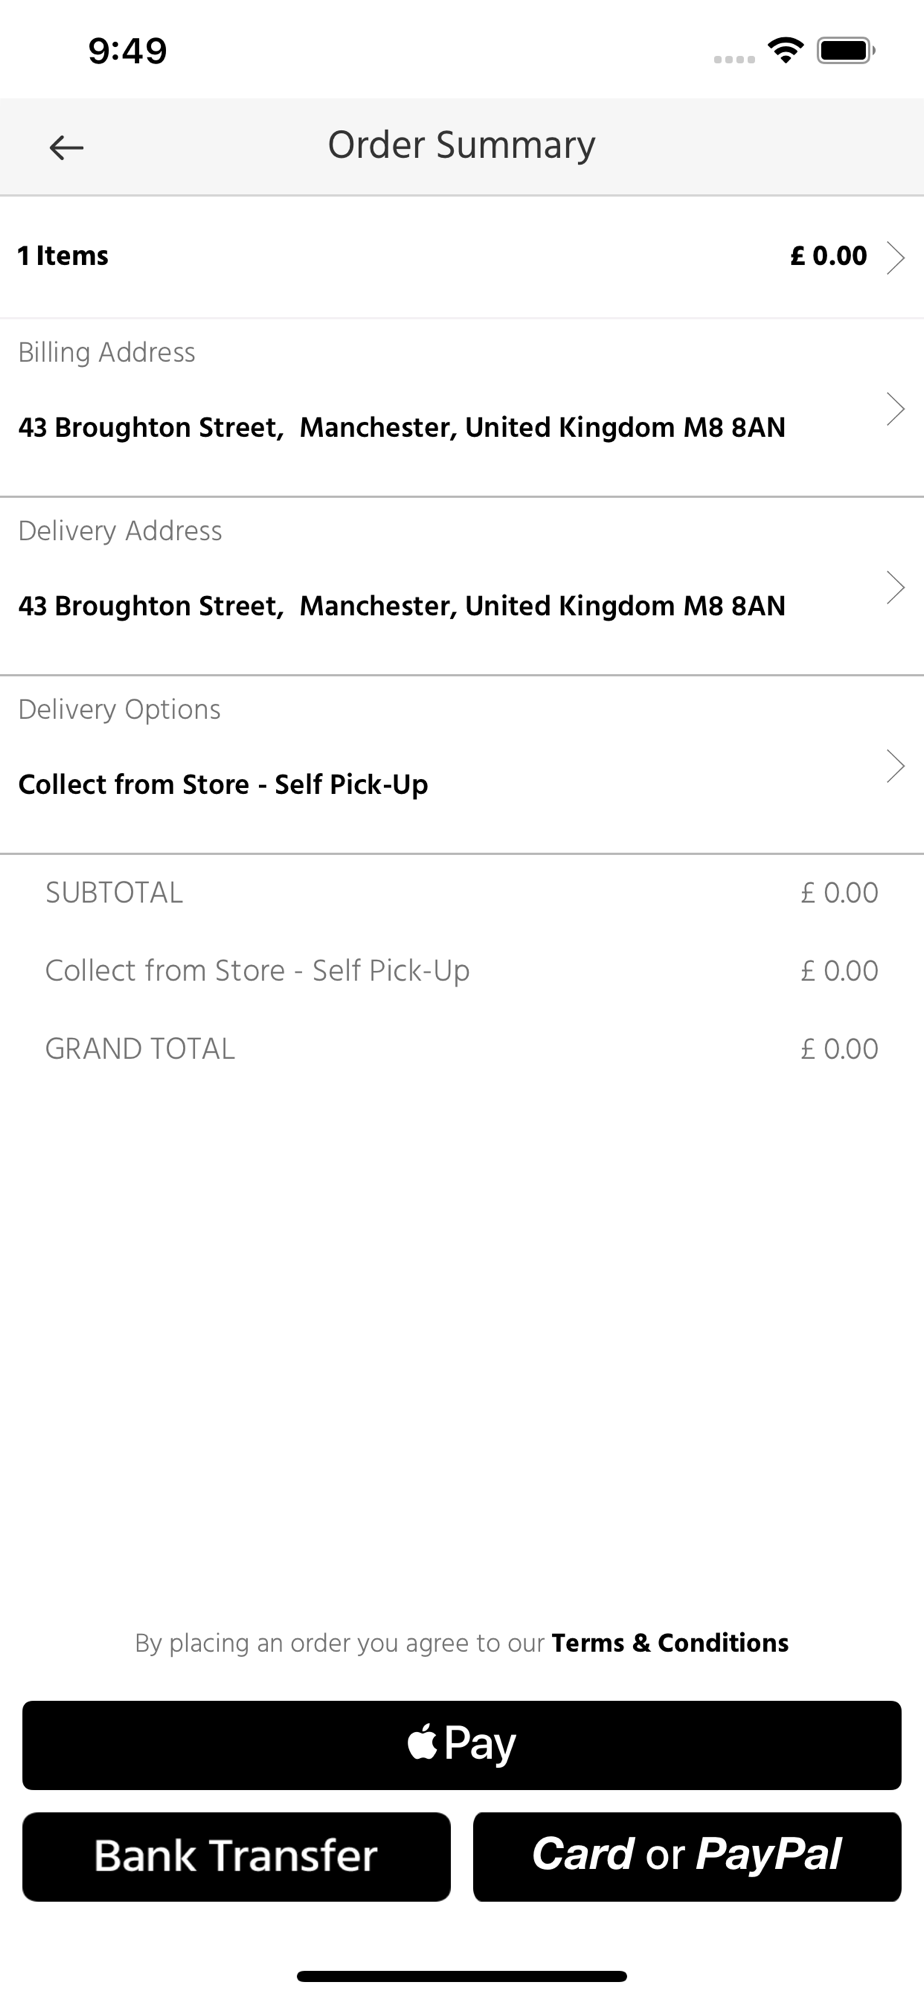Pay with Apple Pay button
924x2000 pixels.
point(462,1745)
